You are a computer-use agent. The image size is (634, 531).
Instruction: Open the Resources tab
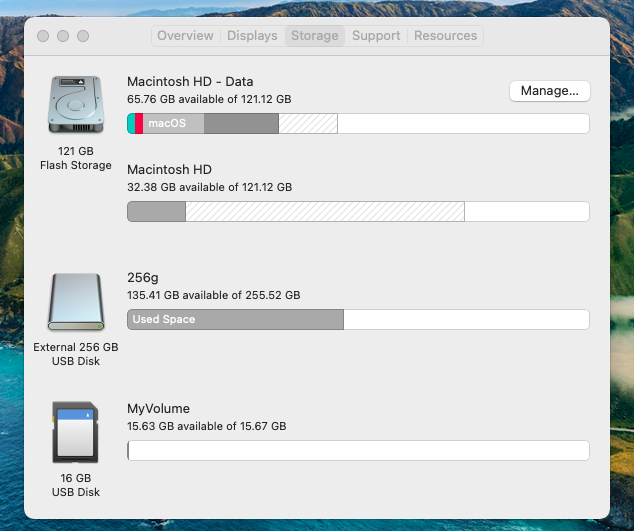446,36
